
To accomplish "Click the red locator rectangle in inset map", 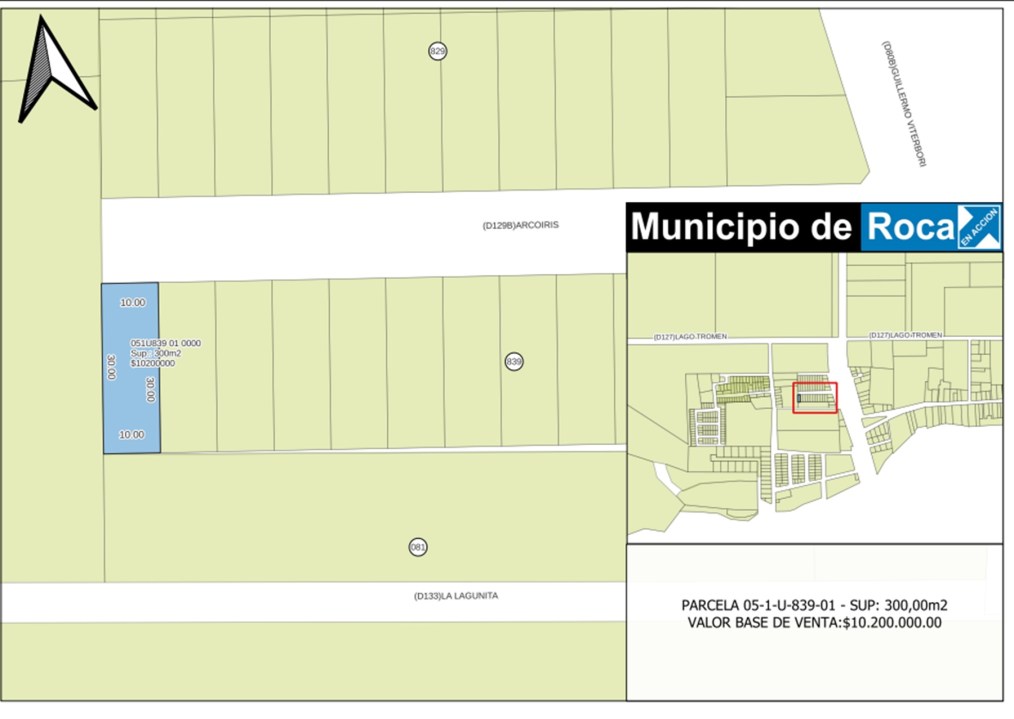I will point(815,398).
